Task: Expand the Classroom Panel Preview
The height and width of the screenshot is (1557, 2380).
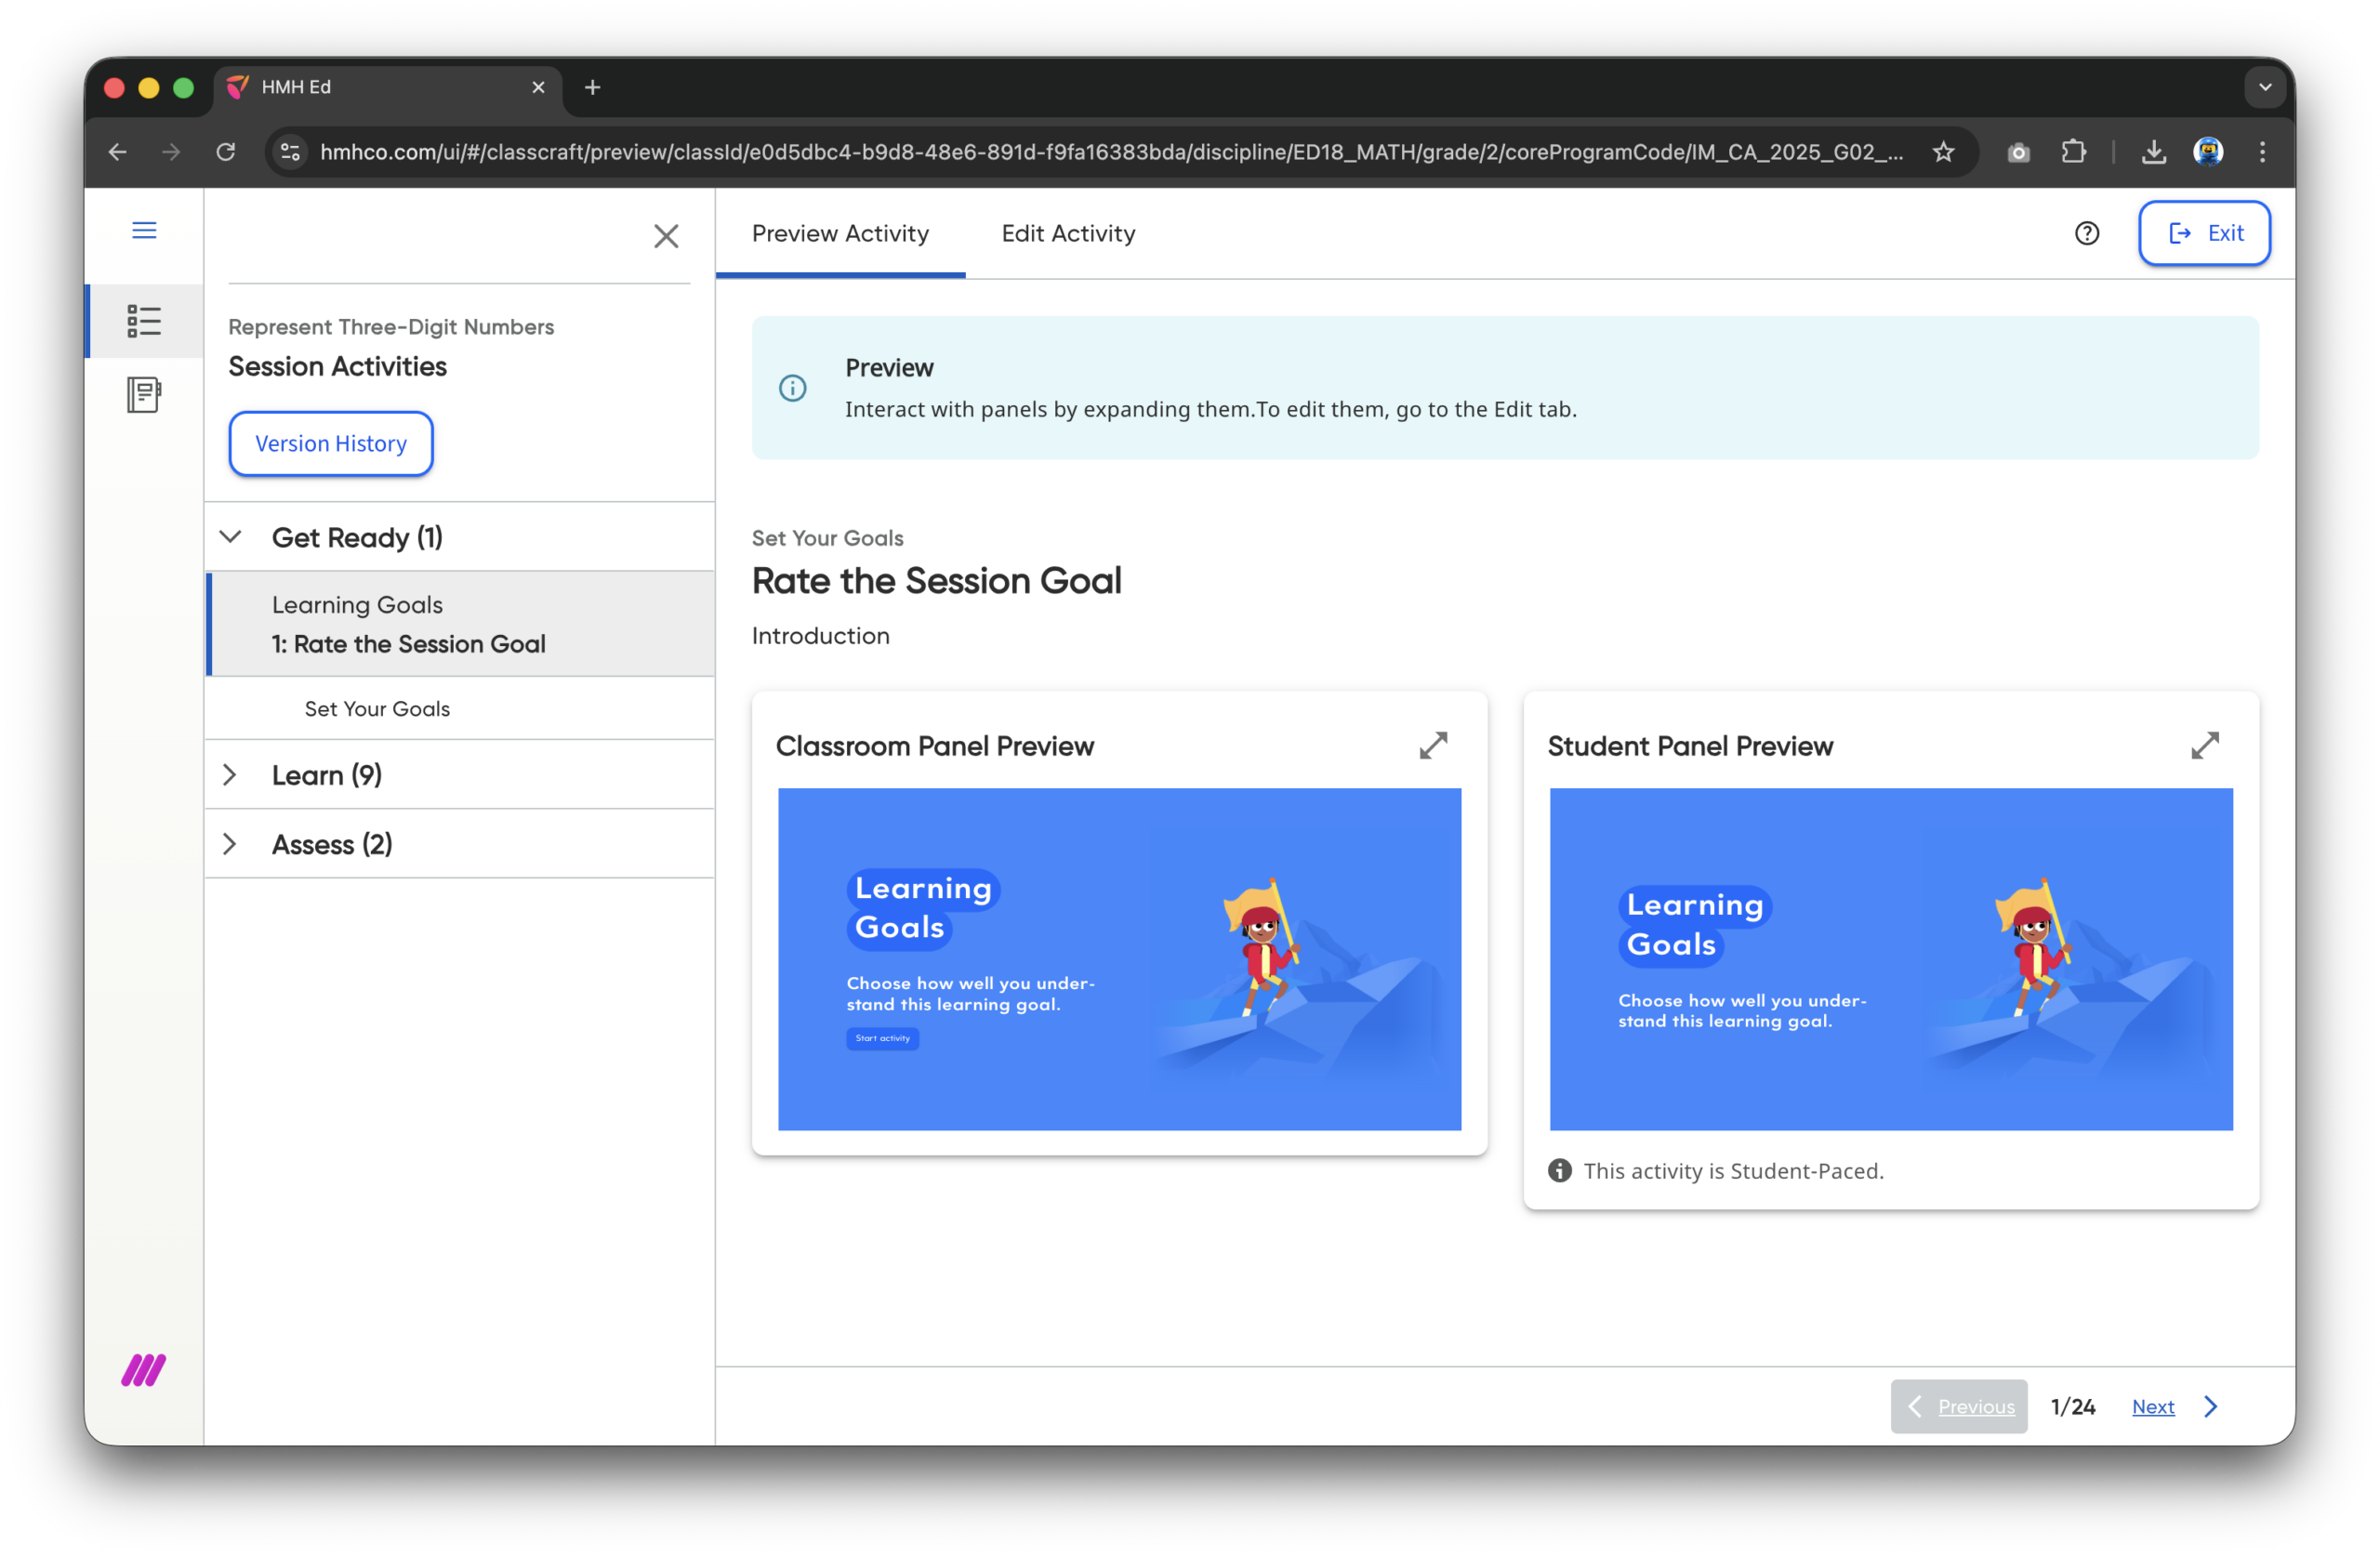Action: click(x=1432, y=746)
